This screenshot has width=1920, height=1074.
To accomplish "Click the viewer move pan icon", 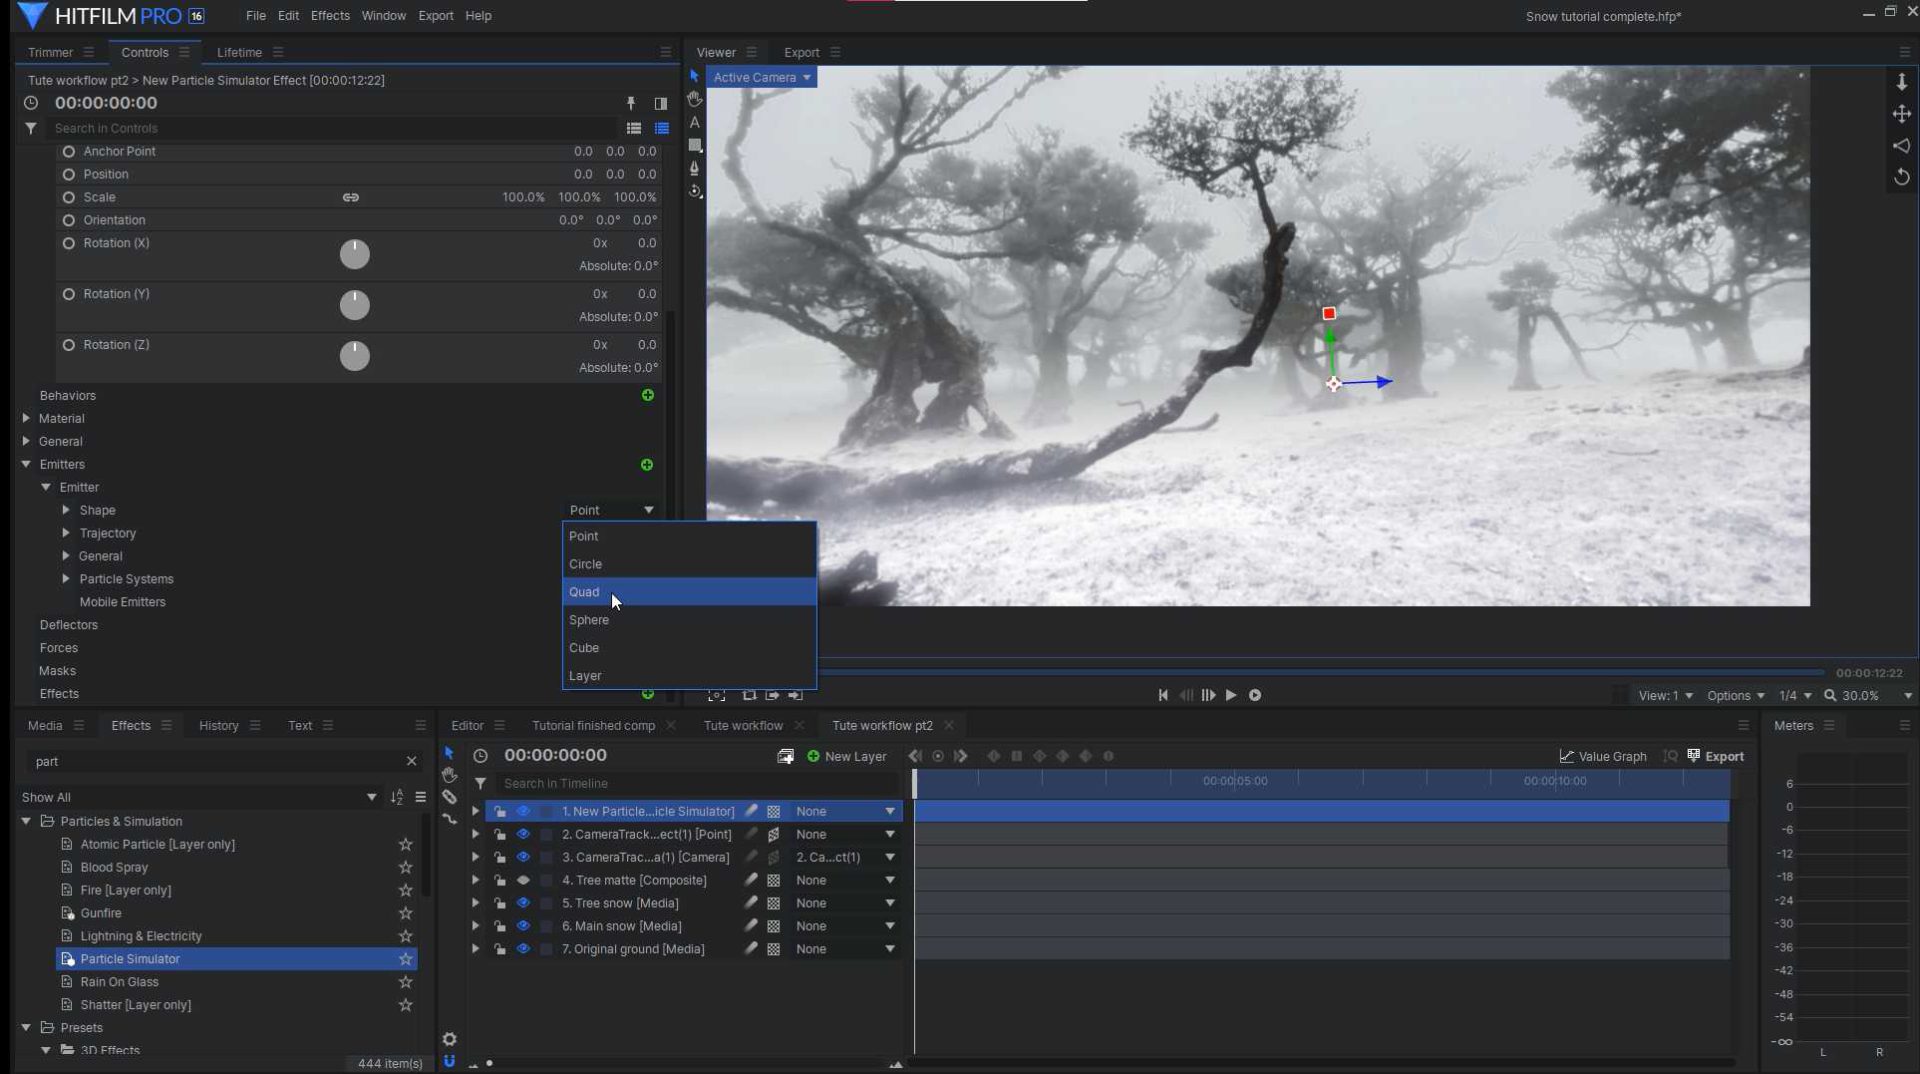I will pos(1902,114).
